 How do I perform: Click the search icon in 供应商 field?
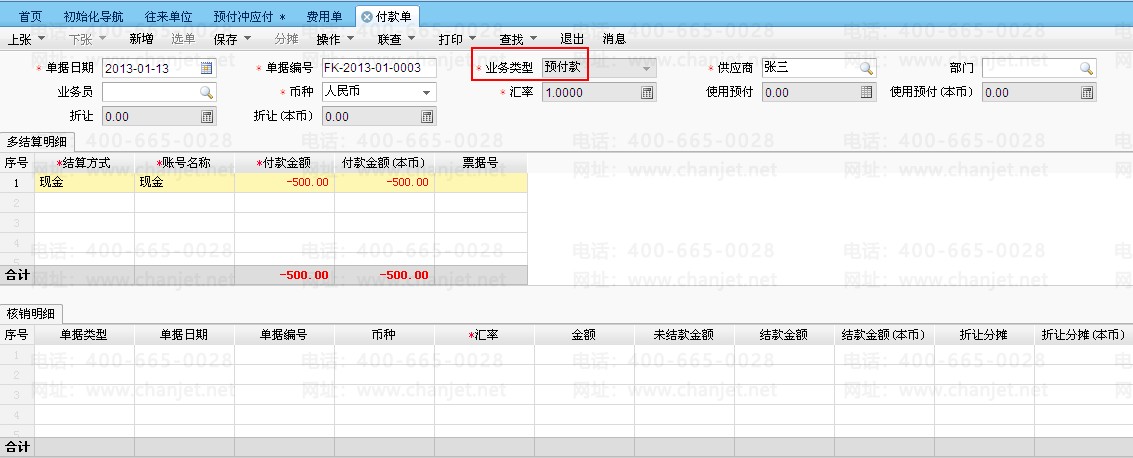[x=866, y=69]
